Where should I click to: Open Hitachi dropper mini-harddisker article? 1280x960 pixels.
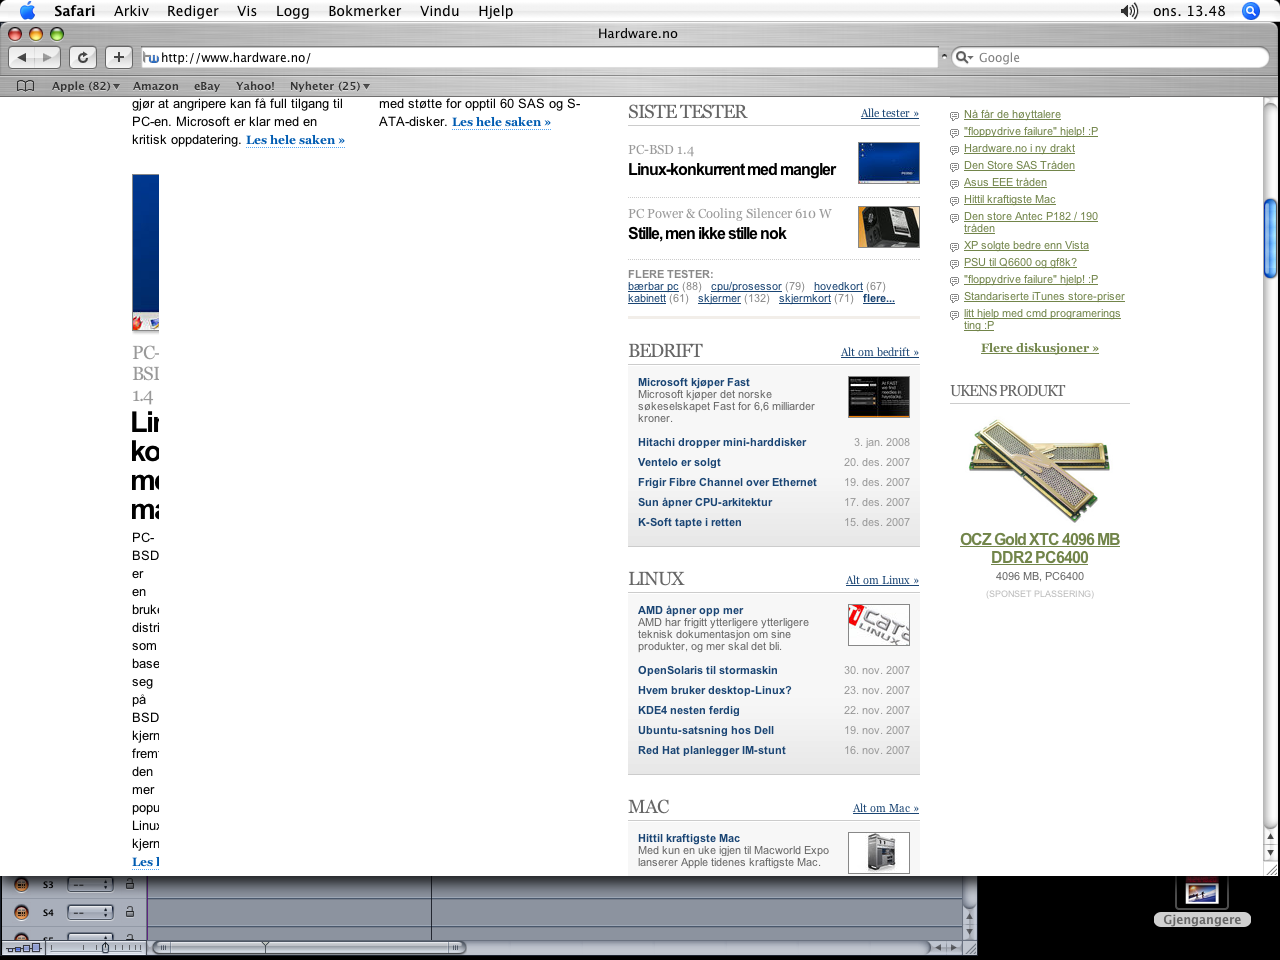722,442
